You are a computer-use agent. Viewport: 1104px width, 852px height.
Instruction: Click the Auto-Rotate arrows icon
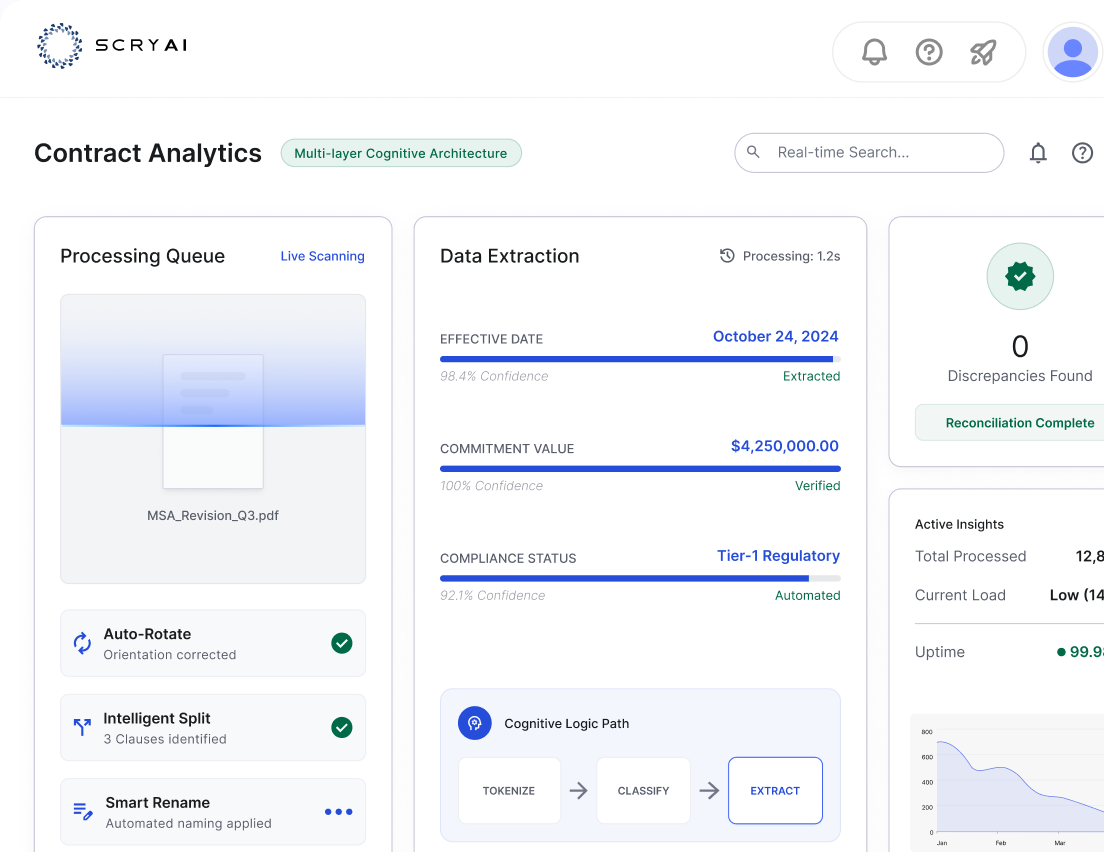[82, 643]
